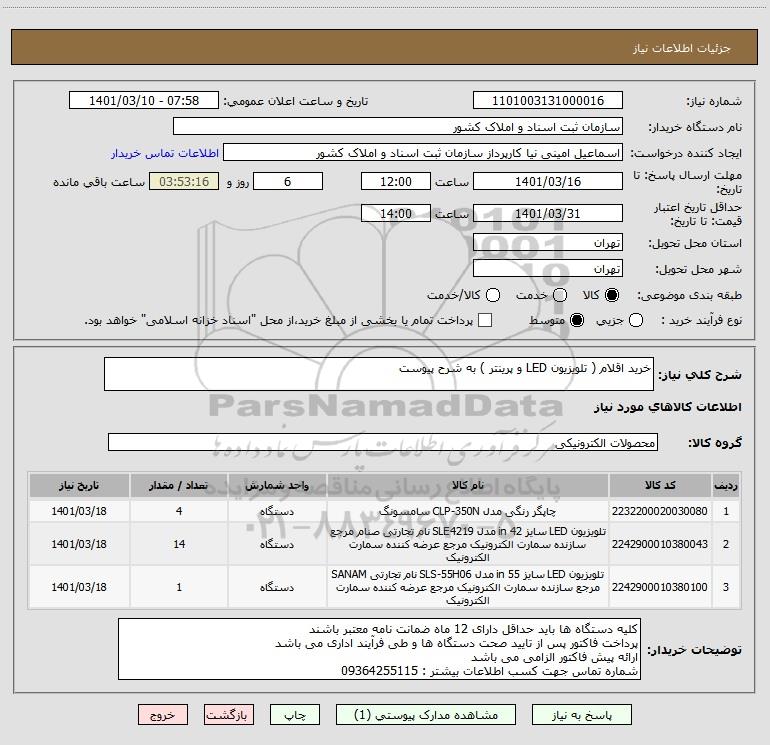770x745 pixels.
Task: Select the کالا/خدمت radio button
Action: [x=493, y=295]
